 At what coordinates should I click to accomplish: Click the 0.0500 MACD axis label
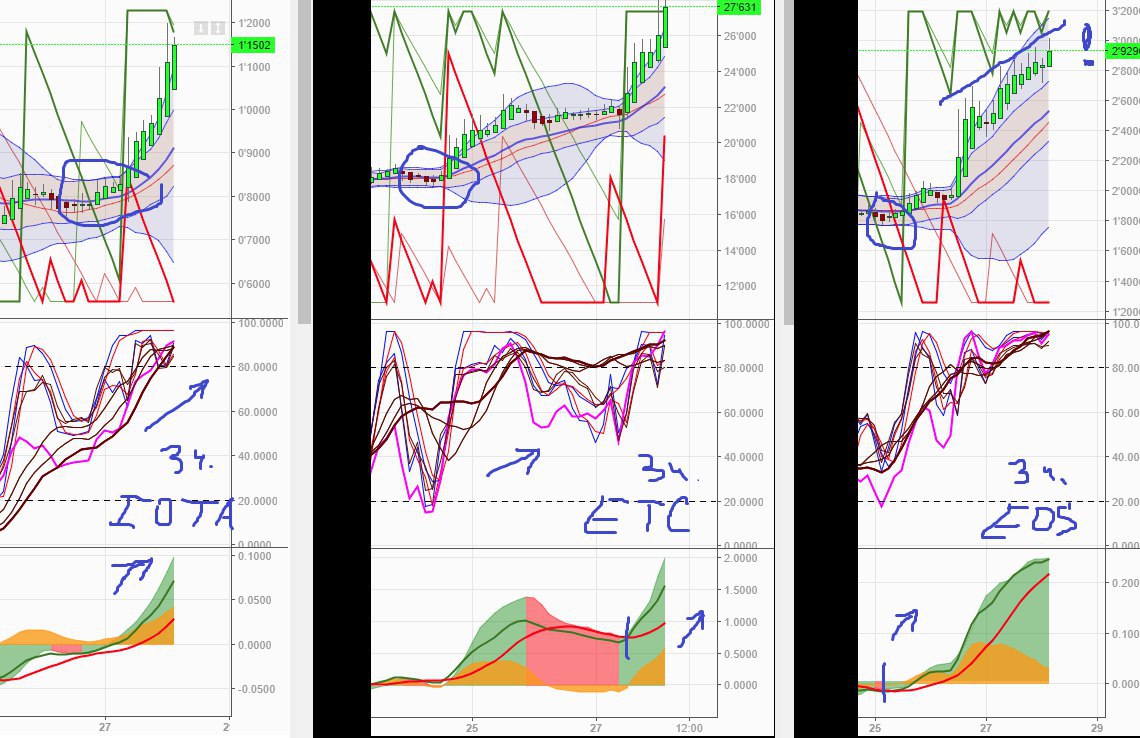(x=254, y=601)
